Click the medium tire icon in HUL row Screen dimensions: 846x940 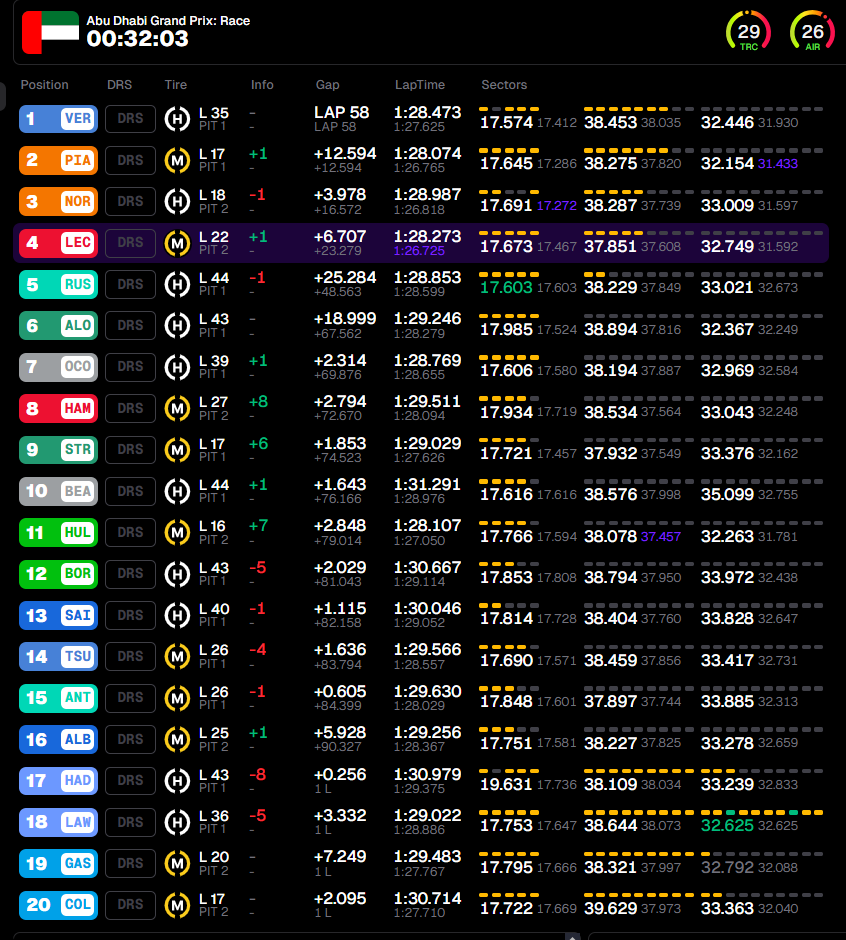click(177, 532)
